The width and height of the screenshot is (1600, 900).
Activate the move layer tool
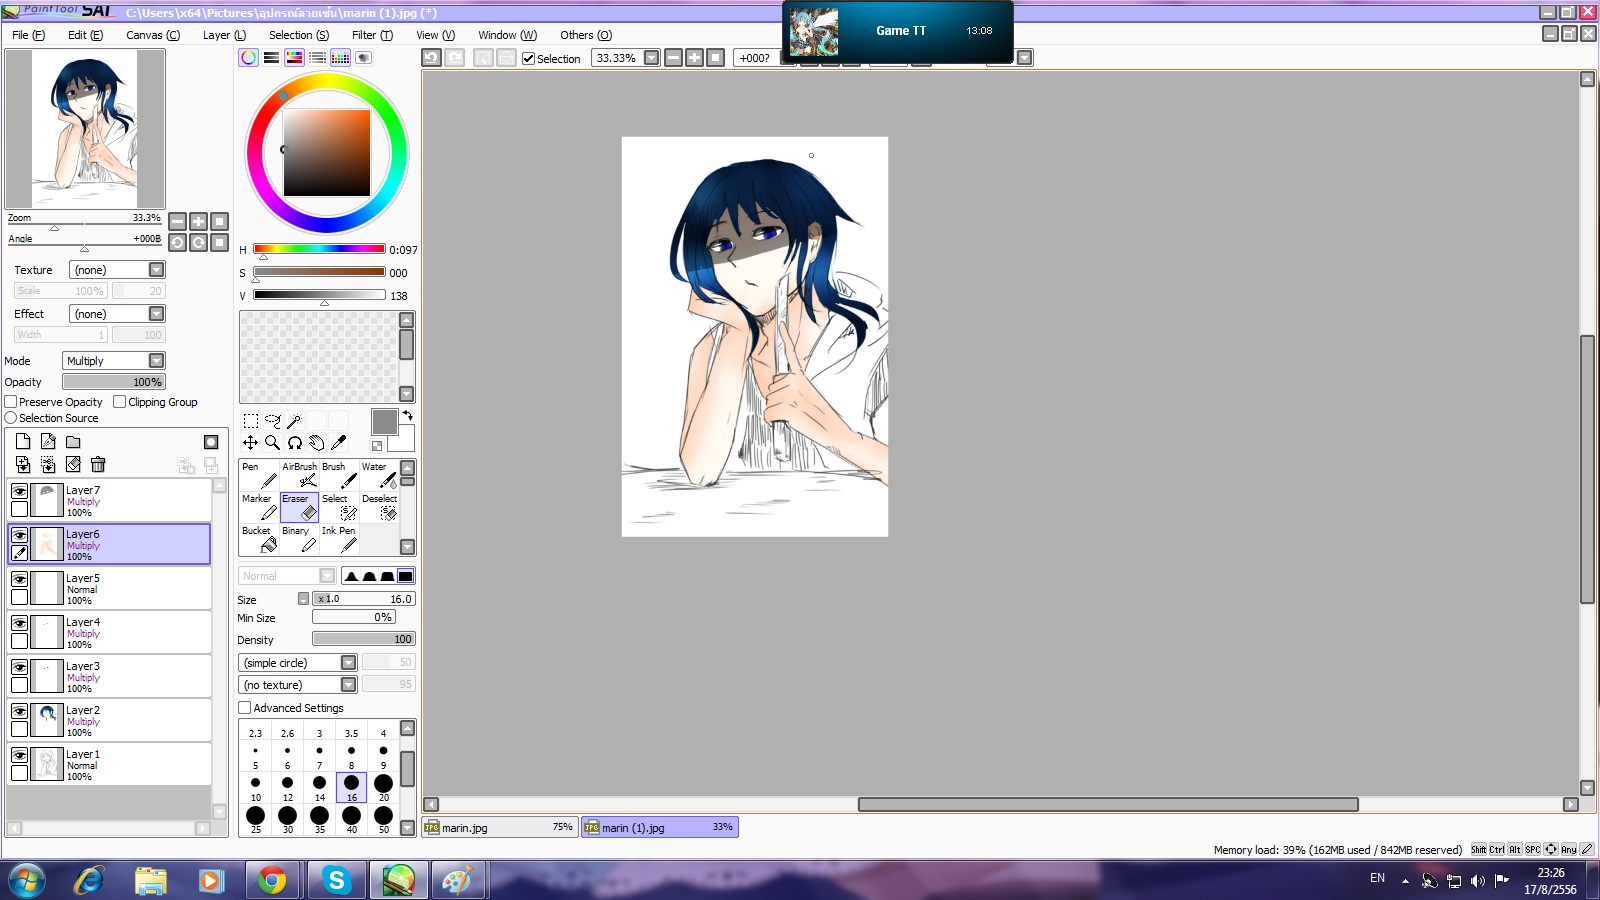(x=250, y=442)
